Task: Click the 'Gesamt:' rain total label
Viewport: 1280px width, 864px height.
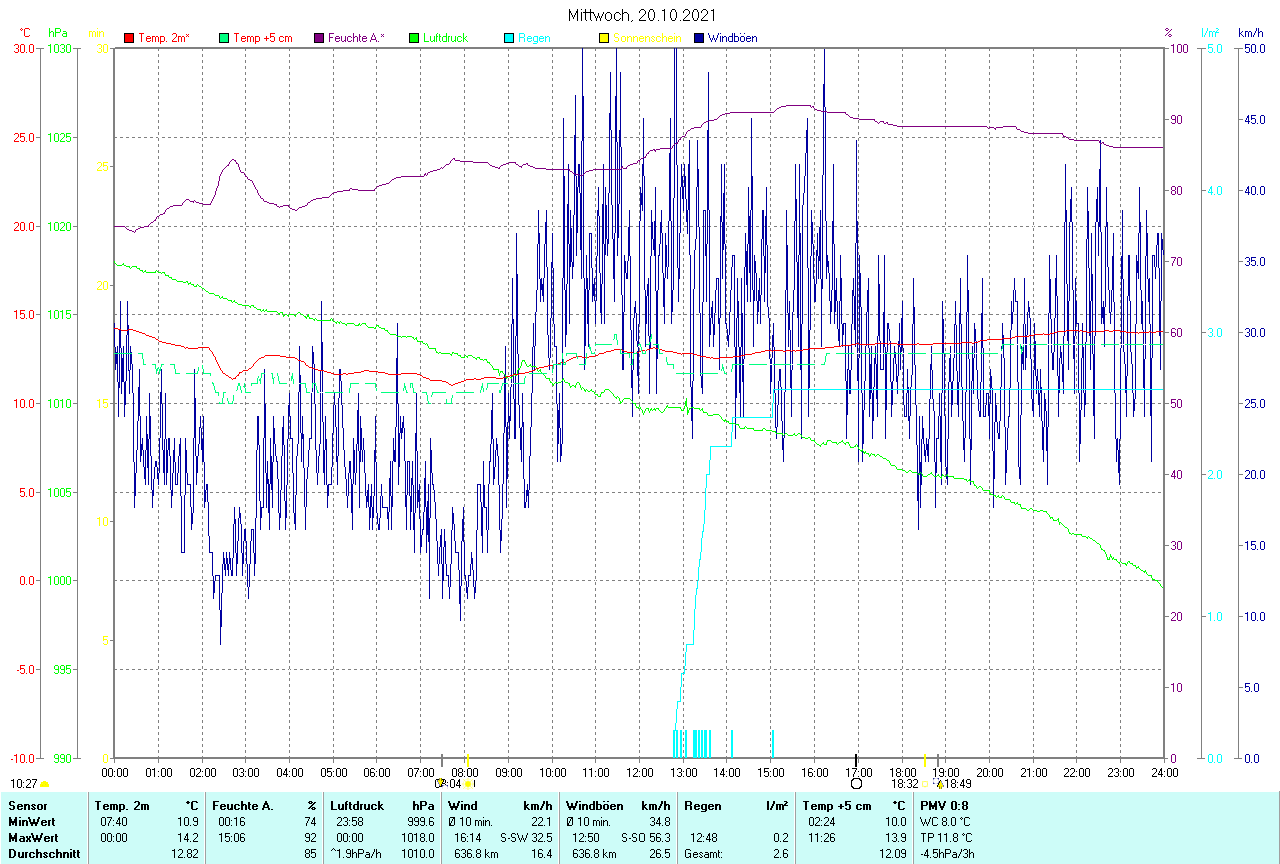Action: coord(703,854)
